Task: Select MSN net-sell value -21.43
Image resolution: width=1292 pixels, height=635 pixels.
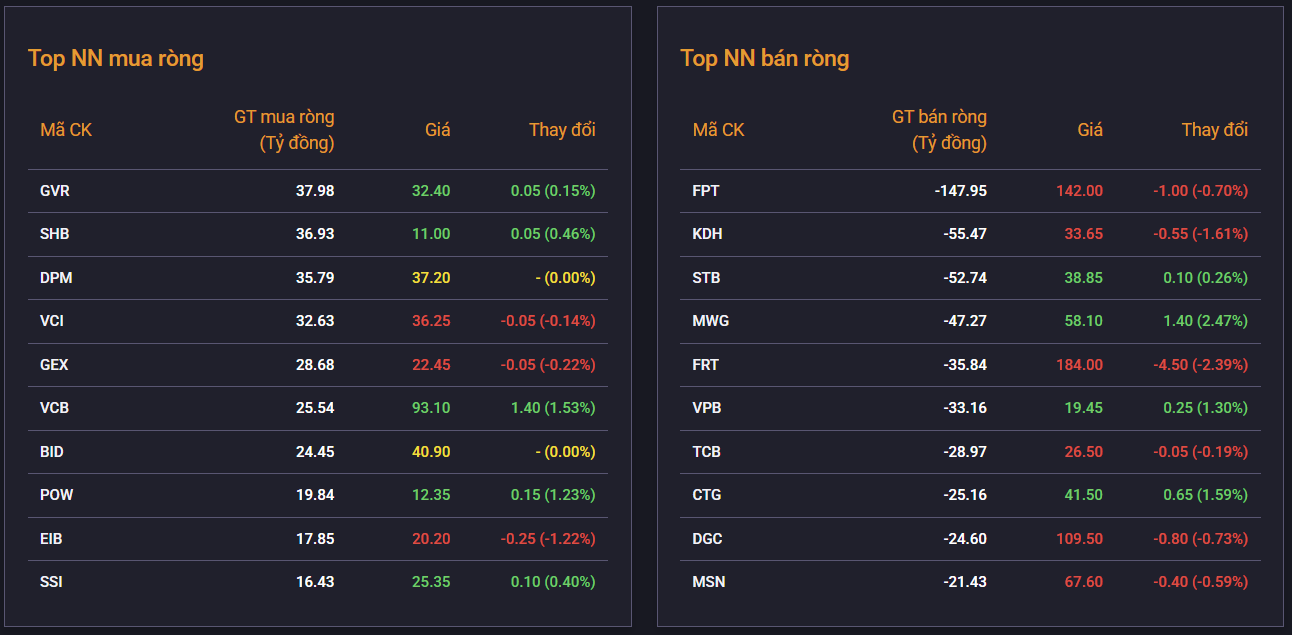Action: 964,582
